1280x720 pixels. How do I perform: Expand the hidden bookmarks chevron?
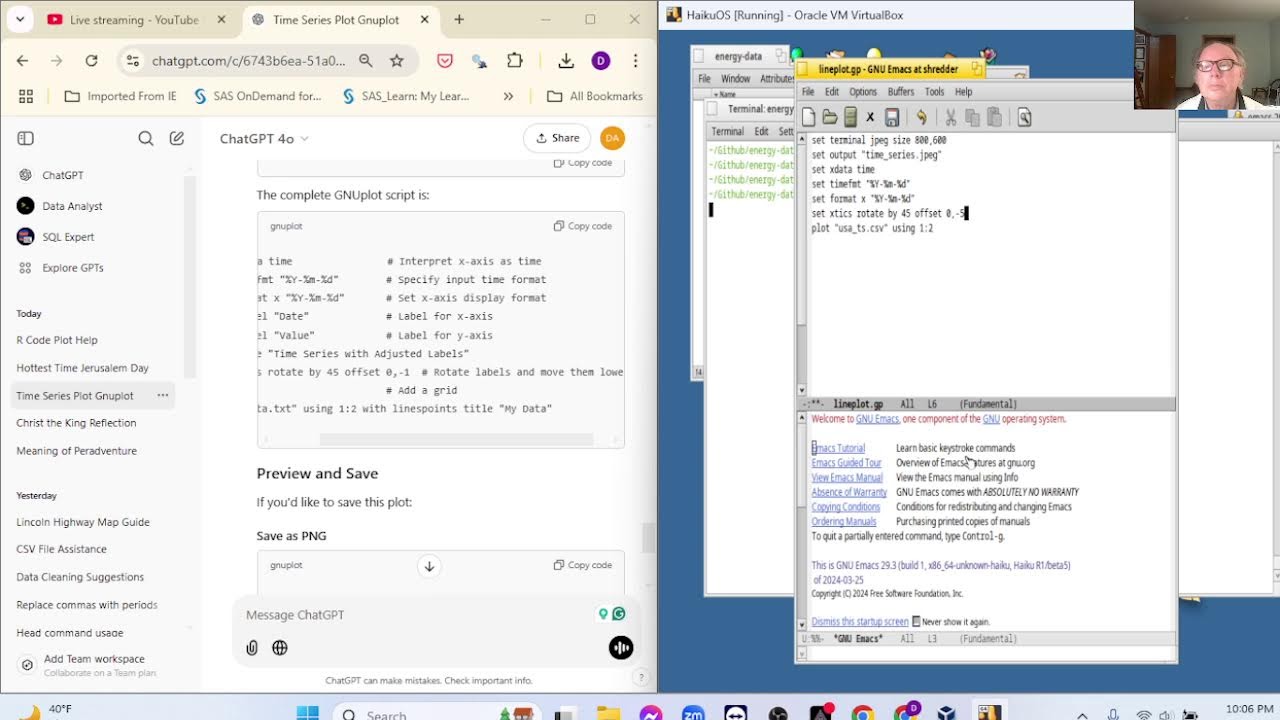(x=508, y=96)
